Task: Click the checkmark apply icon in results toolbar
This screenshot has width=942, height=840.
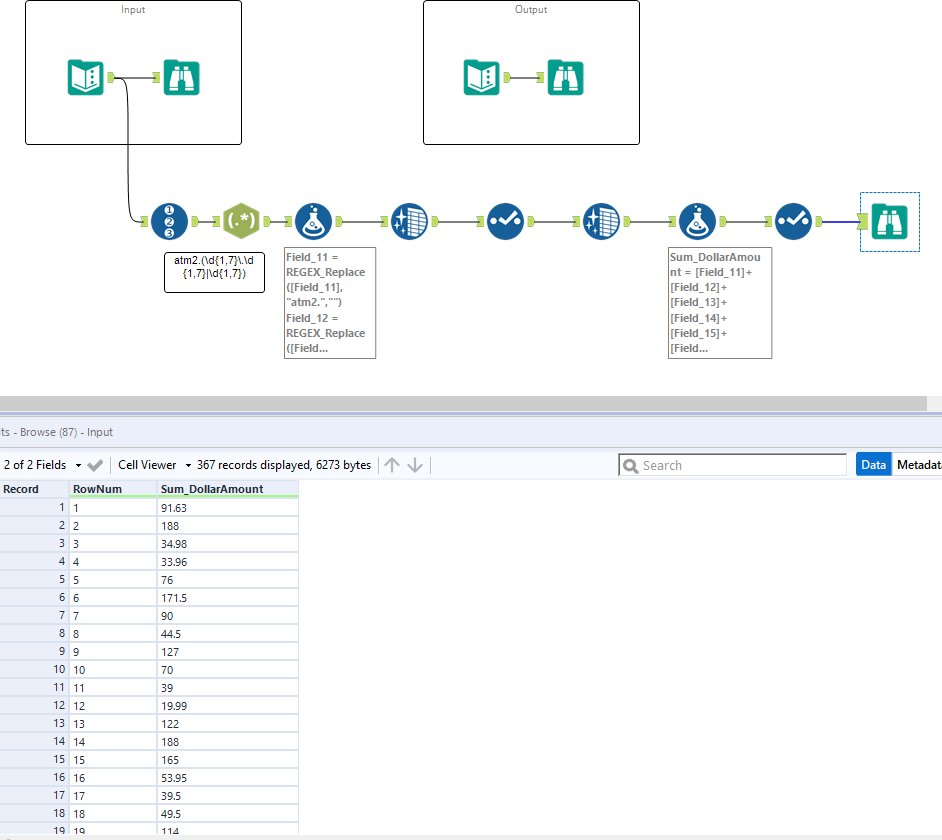Action: pos(95,465)
